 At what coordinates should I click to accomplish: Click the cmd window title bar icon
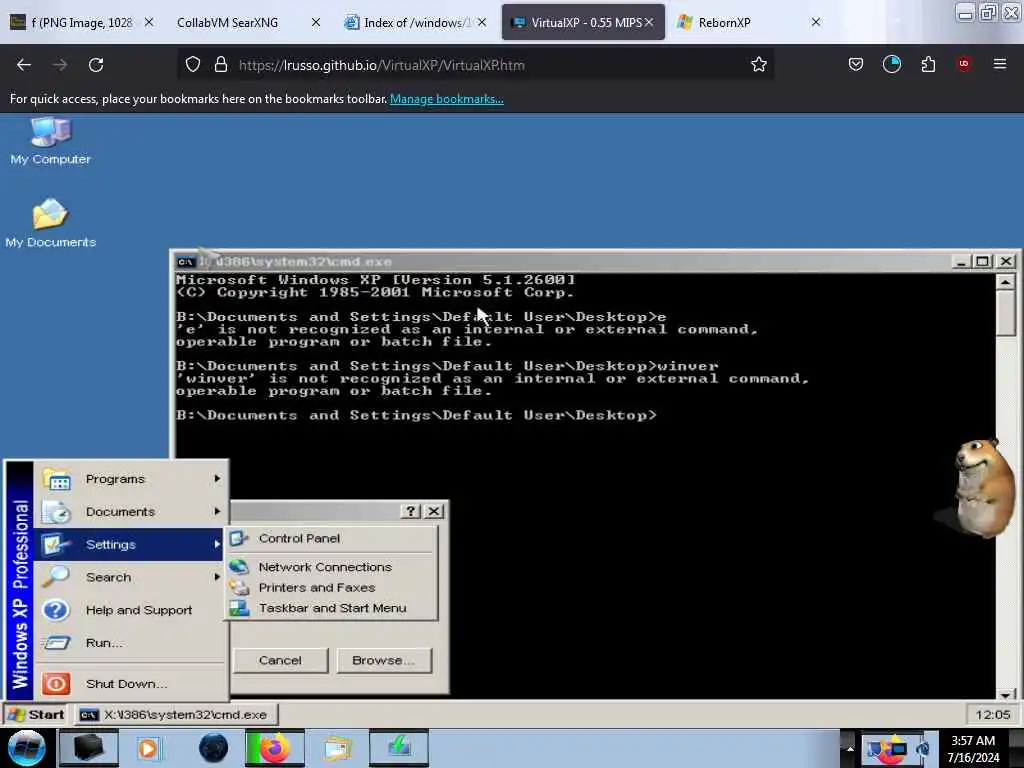coord(185,262)
